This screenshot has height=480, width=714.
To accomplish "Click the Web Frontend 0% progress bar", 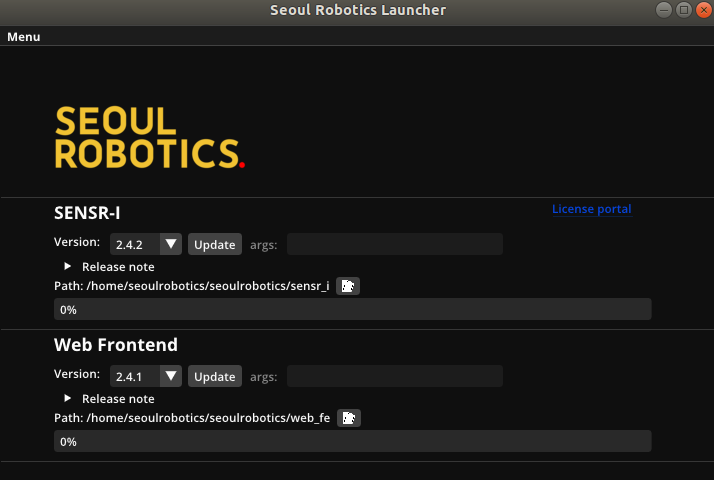I will [x=352, y=441].
